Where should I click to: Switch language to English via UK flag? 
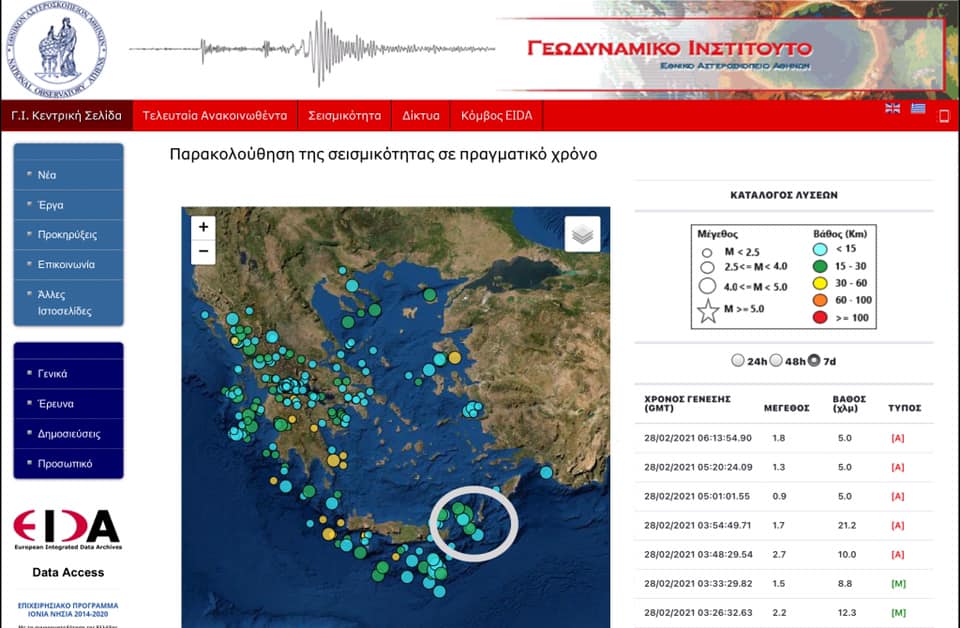click(x=893, y=109)
